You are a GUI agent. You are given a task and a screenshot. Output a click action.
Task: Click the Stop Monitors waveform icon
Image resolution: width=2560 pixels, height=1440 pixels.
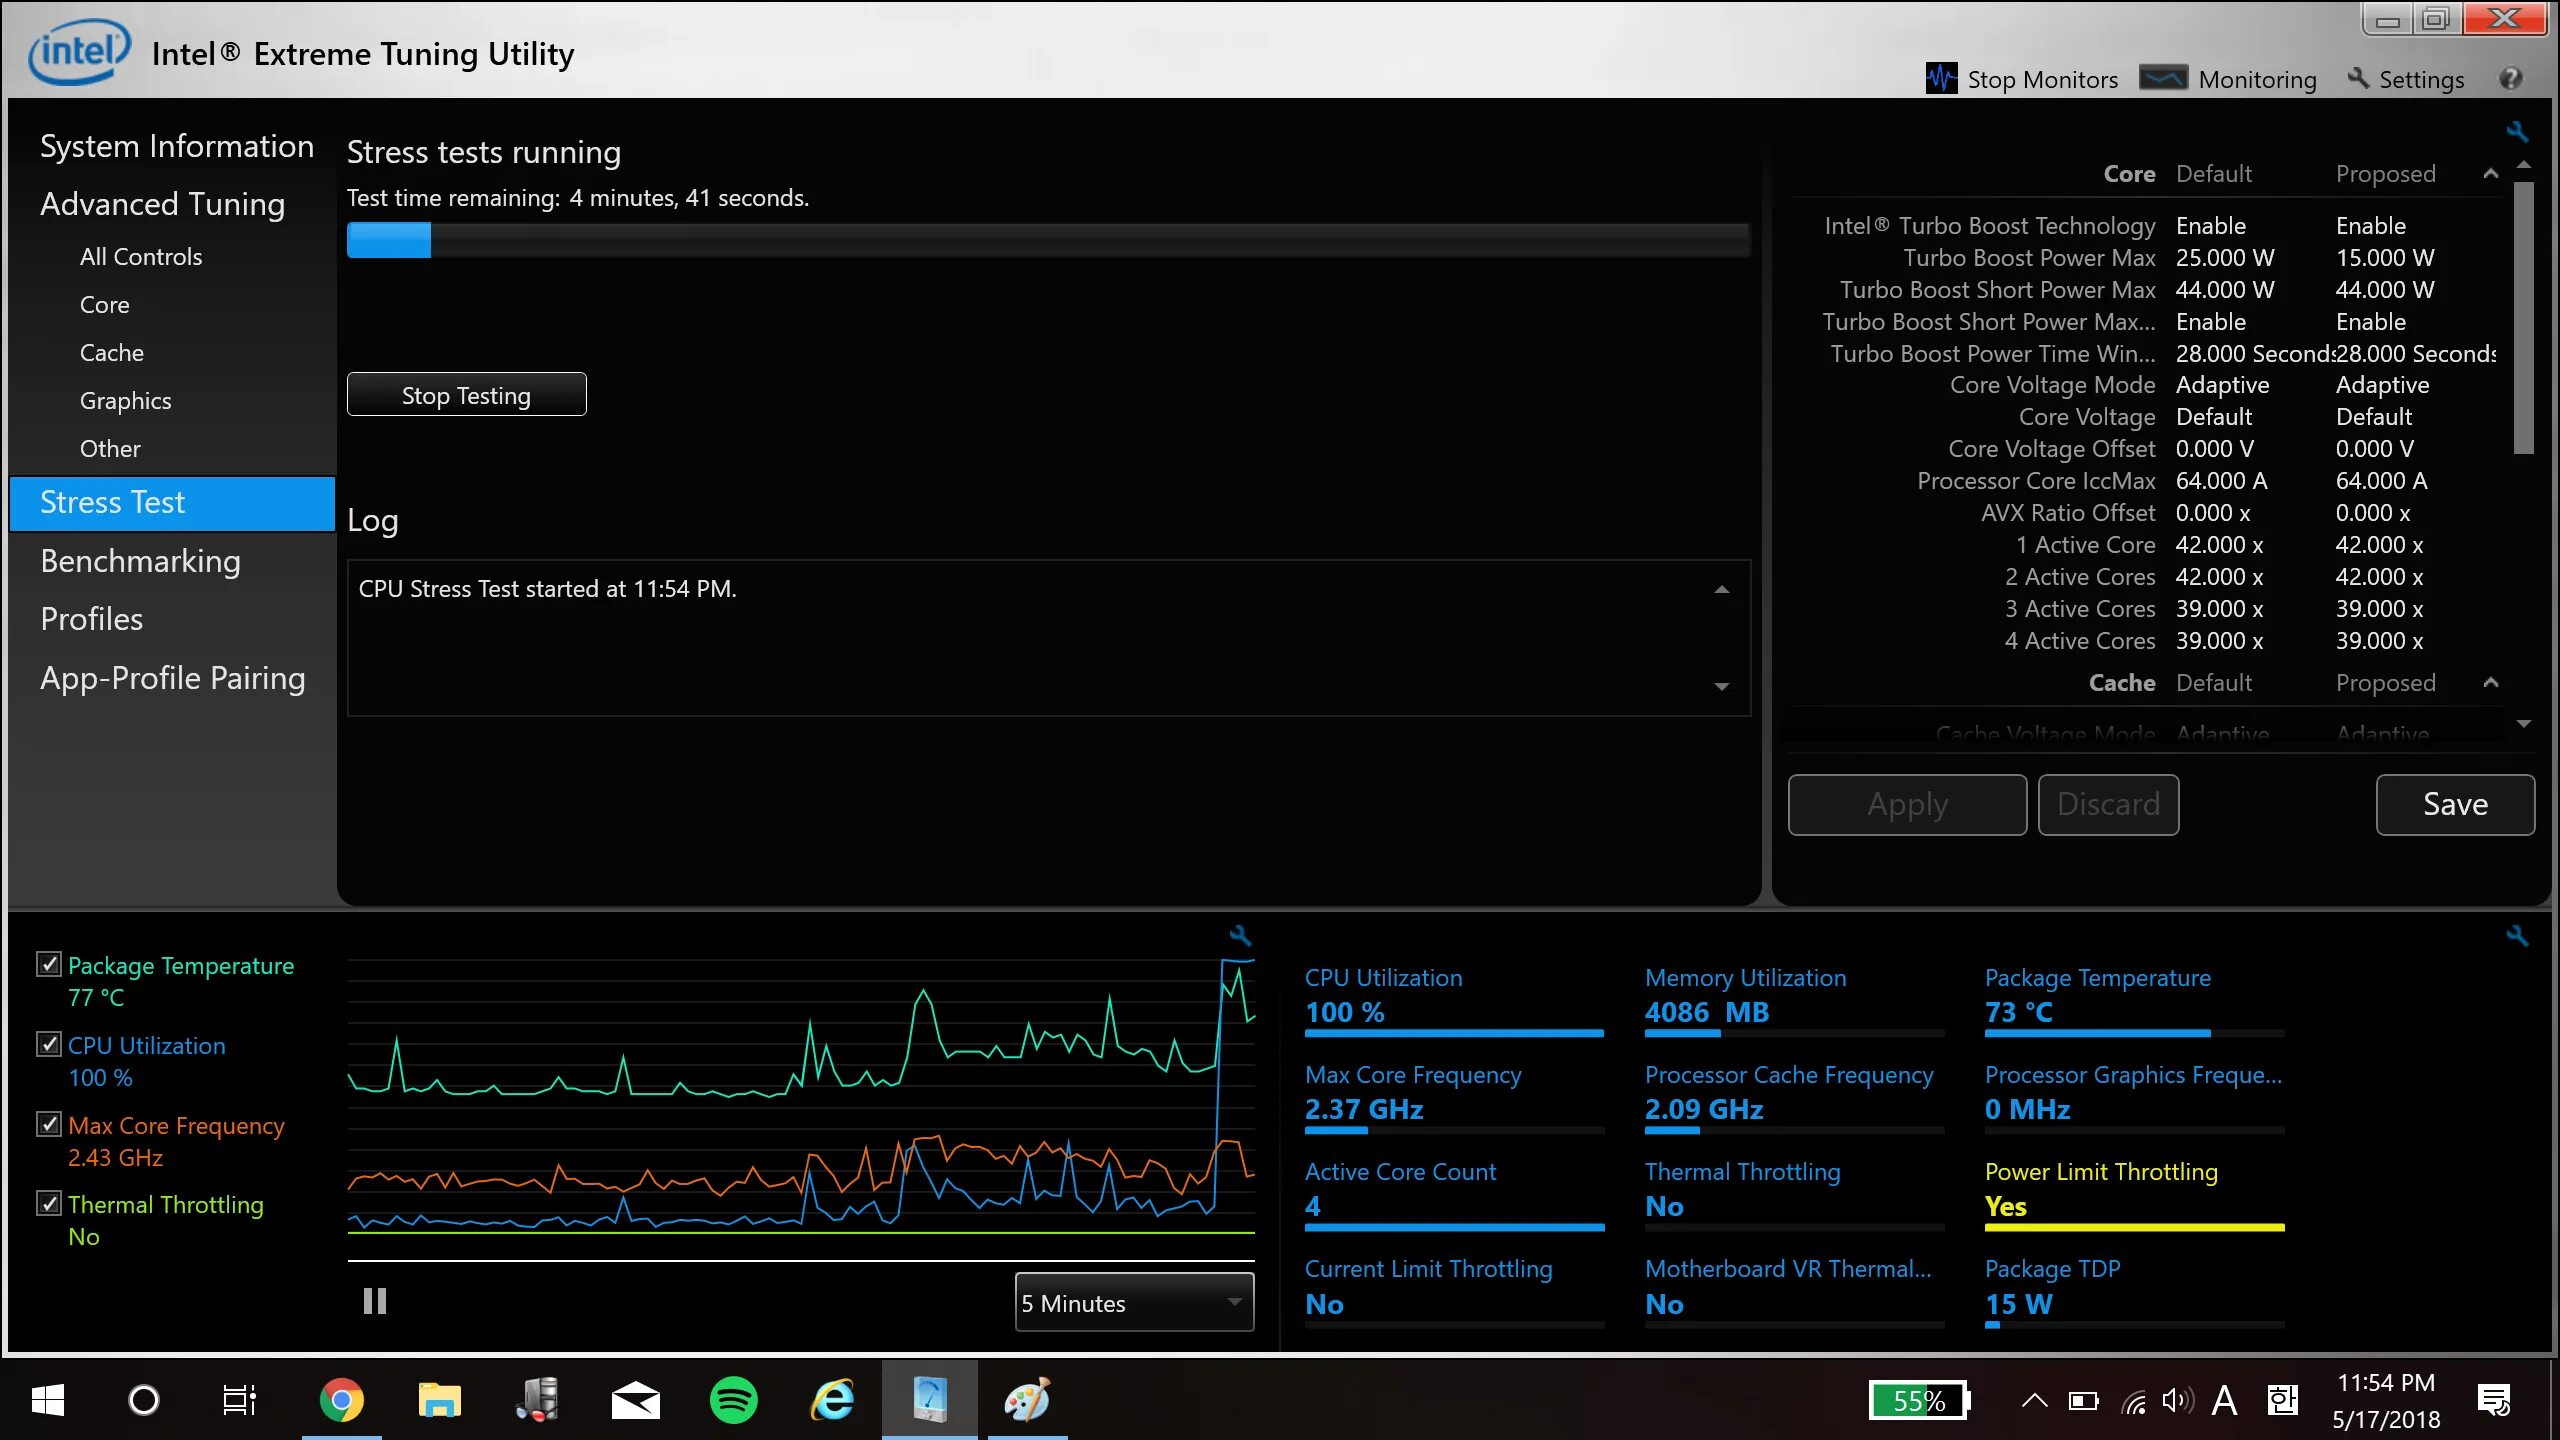1941,78
